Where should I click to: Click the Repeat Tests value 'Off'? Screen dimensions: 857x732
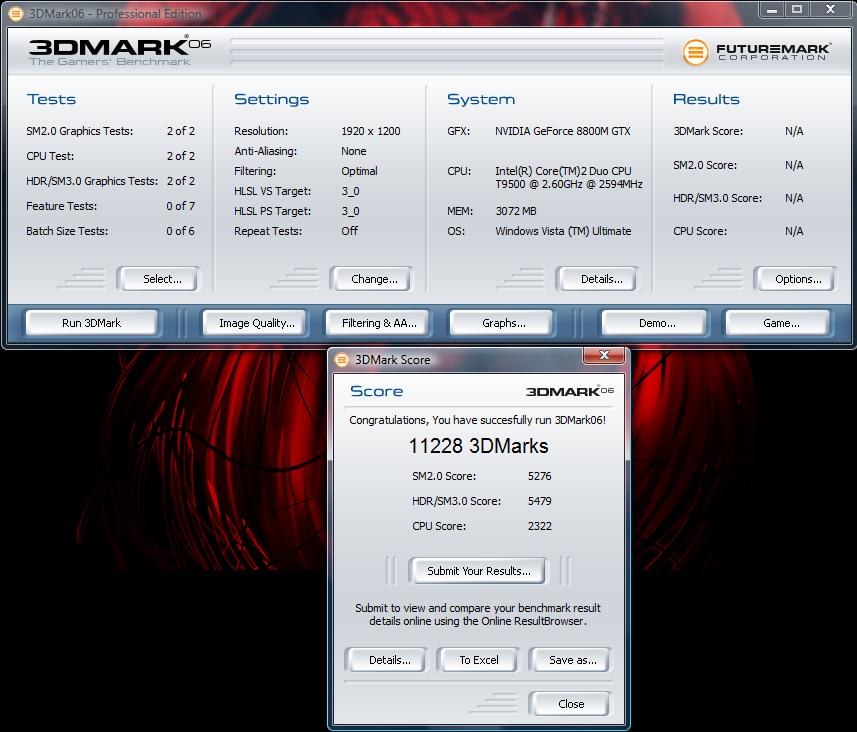tap(350, 231)
